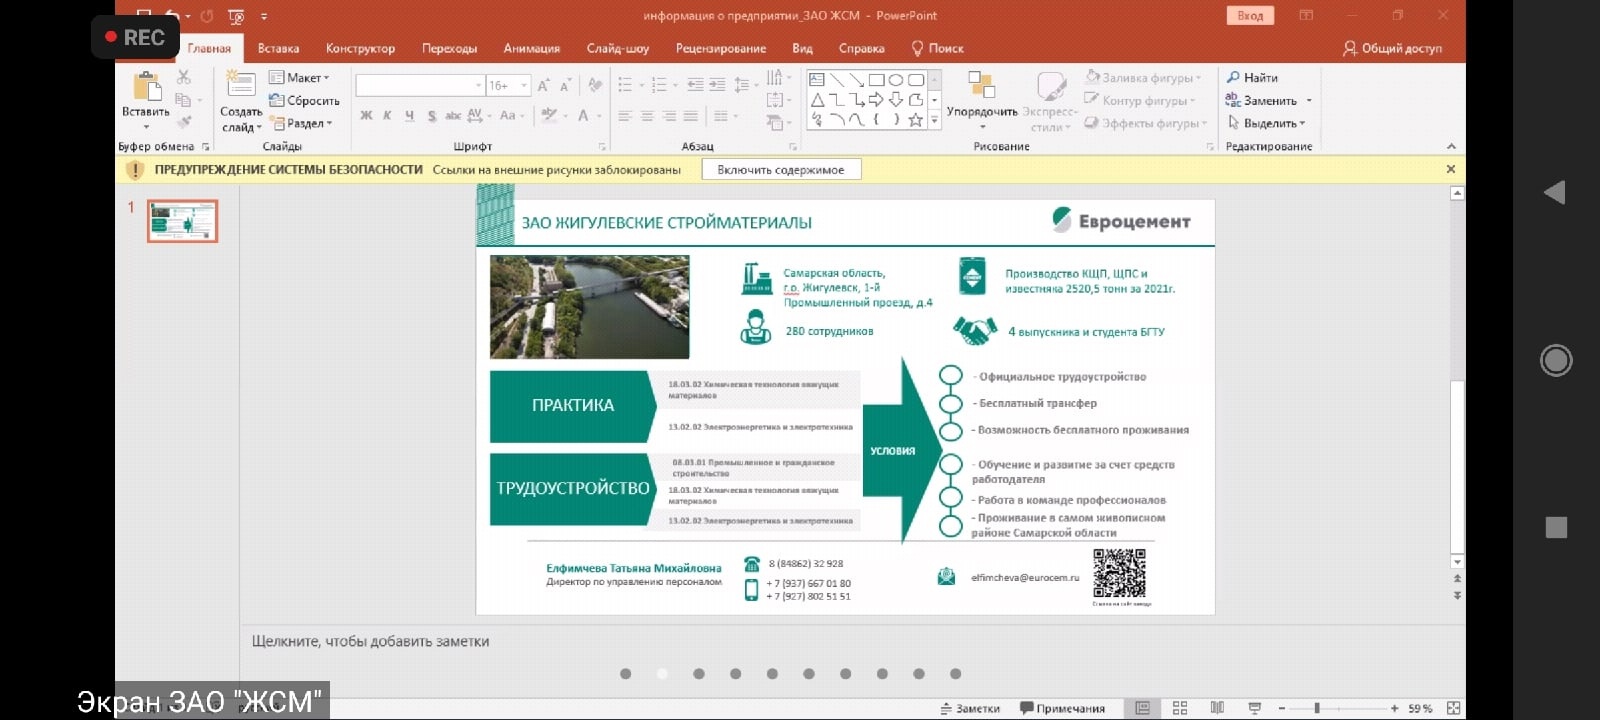Click Общий доступ share button

pyautogui.click(x=1392, y=48)
